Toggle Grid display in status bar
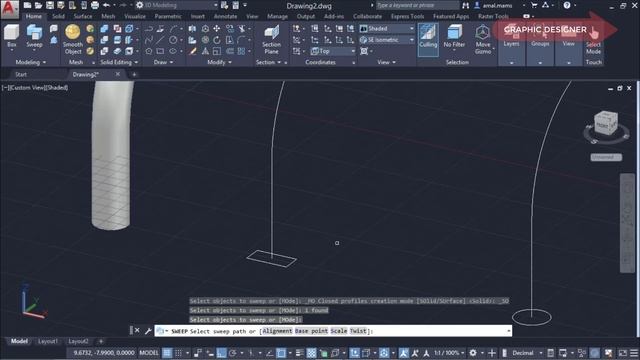The width and height of the screenshot is (640, 360). pos(167,353)
